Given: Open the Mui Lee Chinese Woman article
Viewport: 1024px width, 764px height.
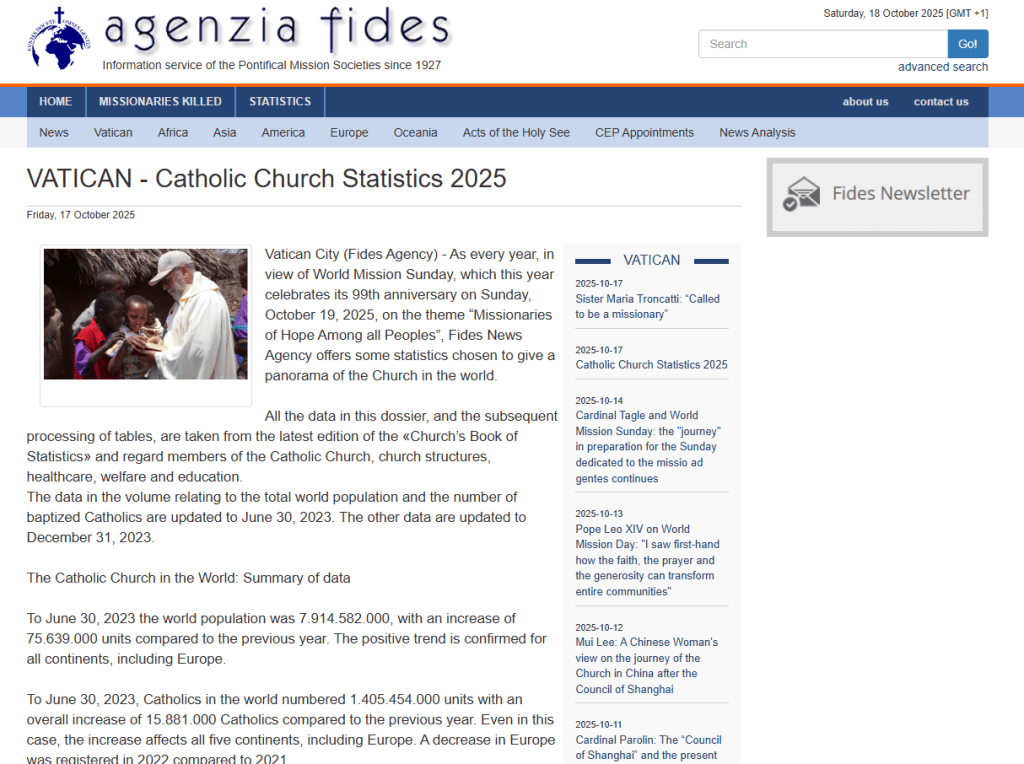Looking at the screenshot, I should click(x=646, y=665).
